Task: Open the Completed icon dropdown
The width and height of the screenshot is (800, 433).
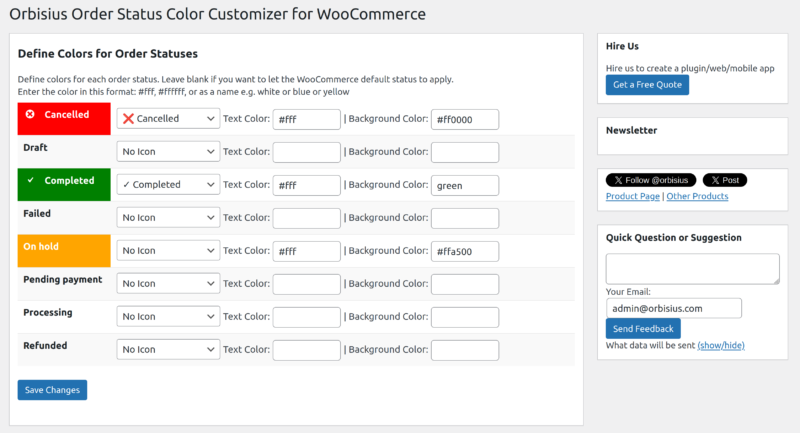Action: point(168,185)
